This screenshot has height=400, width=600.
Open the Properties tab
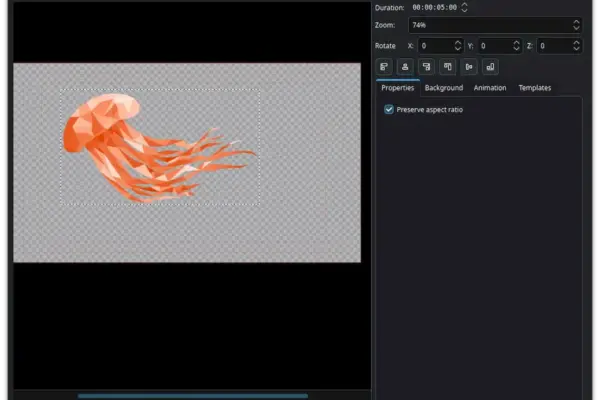tap(398, 88)
